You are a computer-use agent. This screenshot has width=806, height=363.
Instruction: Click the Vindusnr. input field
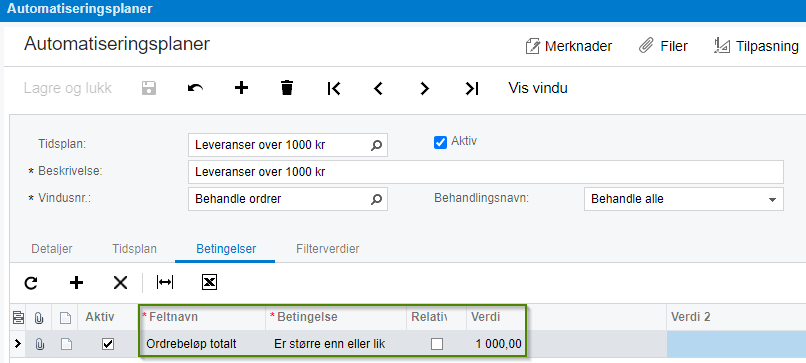click(288, 199)
